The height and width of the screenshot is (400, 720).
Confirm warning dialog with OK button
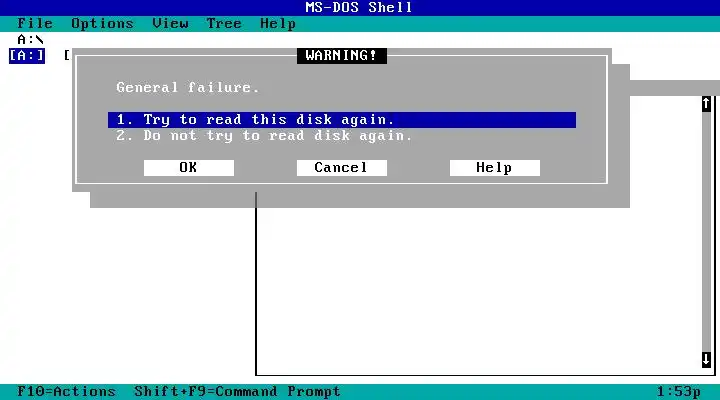pos(189,168)
